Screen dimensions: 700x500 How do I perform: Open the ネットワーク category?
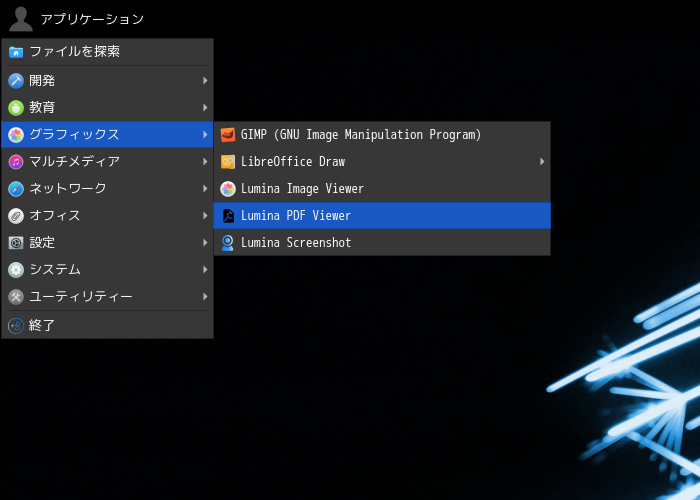pos(108,189)
